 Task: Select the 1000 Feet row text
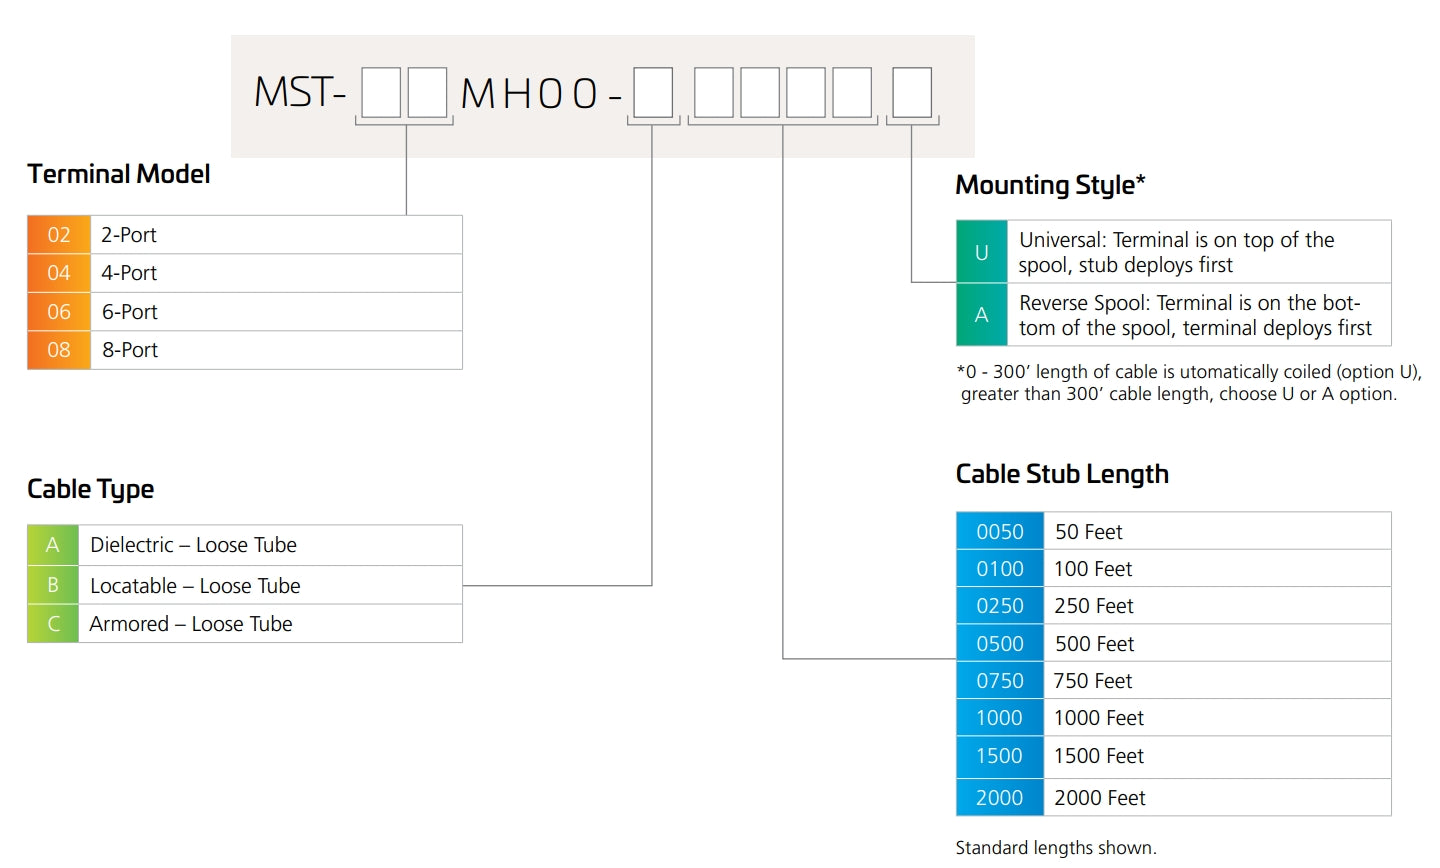point(1099,718)
